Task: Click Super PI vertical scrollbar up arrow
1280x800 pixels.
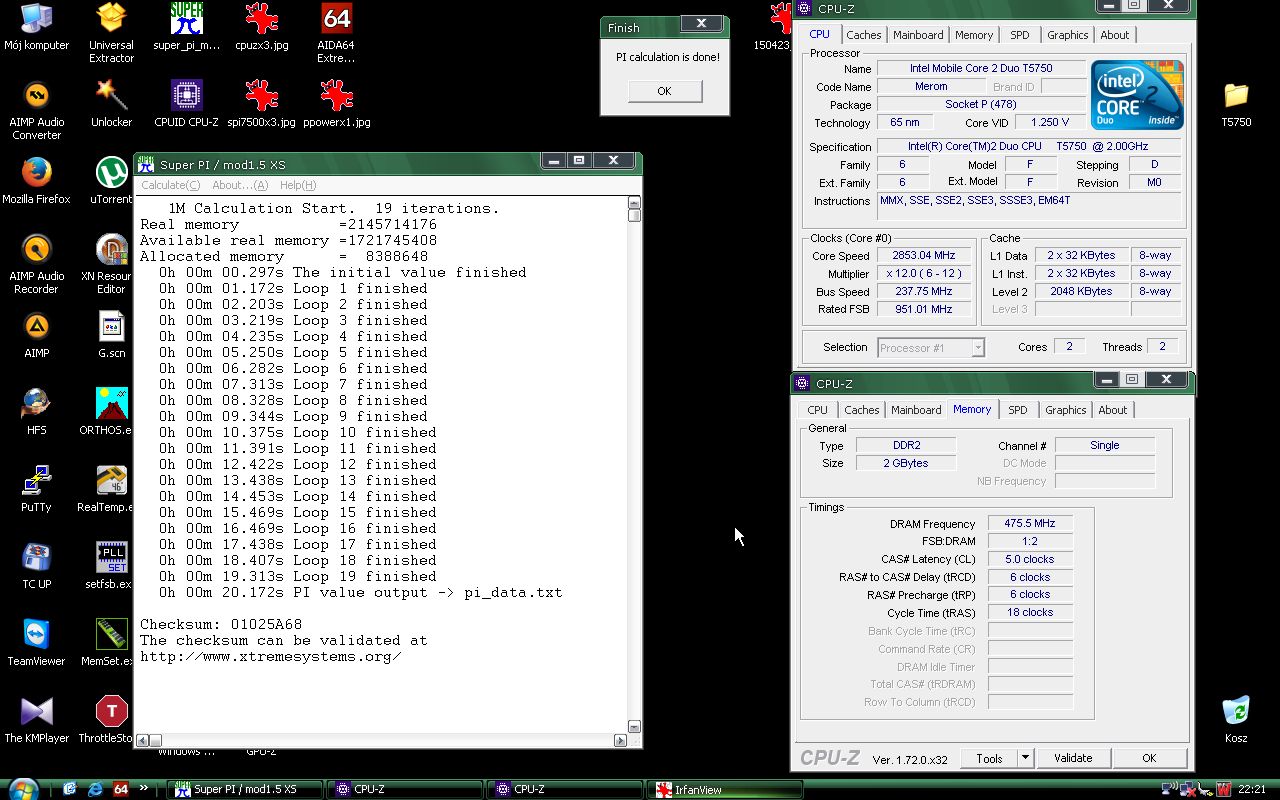Action: click(x=634, y=202)
